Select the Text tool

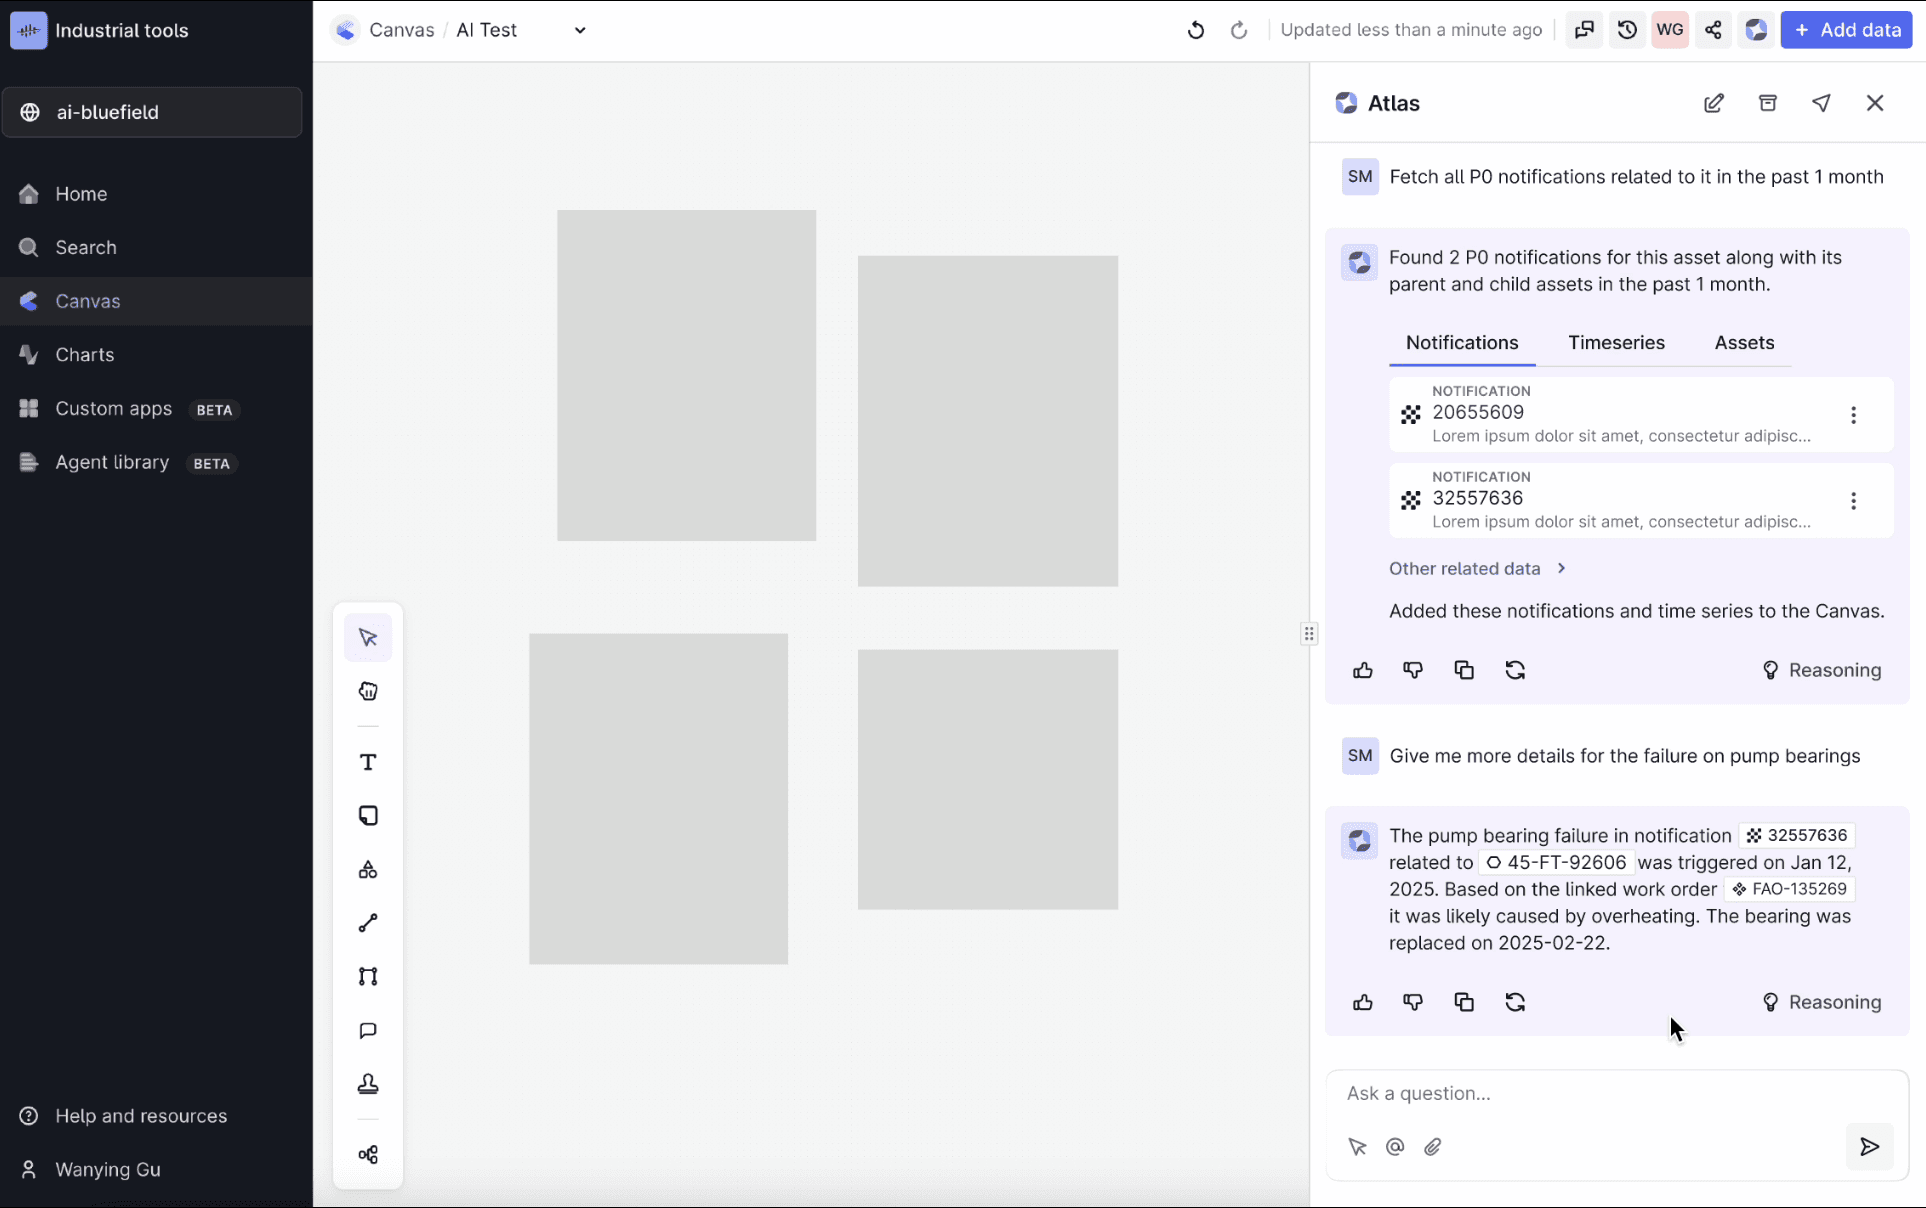367,762
